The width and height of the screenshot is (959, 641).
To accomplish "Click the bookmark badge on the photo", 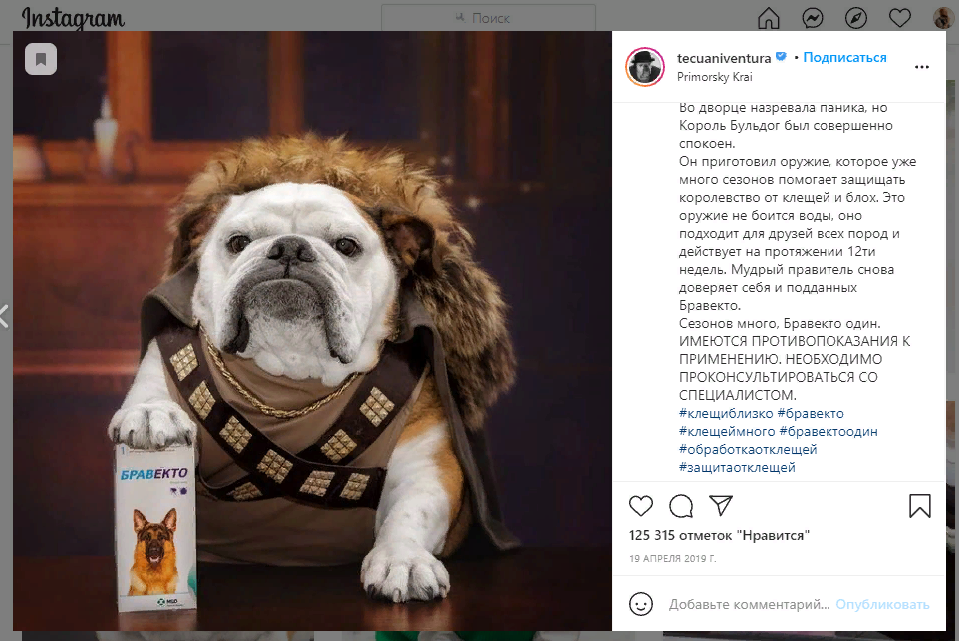I will click(x=41, y=59).
